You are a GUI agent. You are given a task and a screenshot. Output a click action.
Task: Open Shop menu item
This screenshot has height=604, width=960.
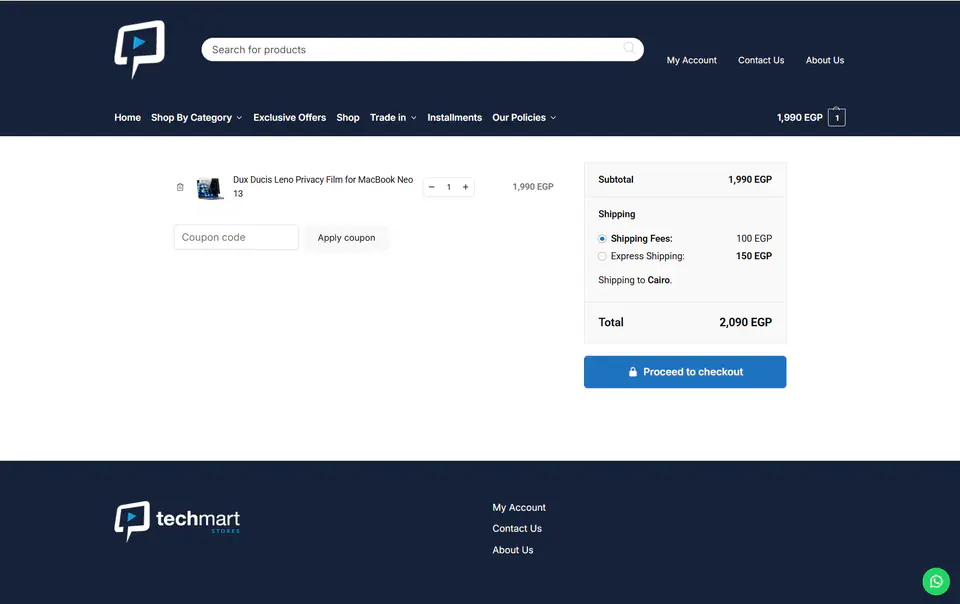point(348,117)
